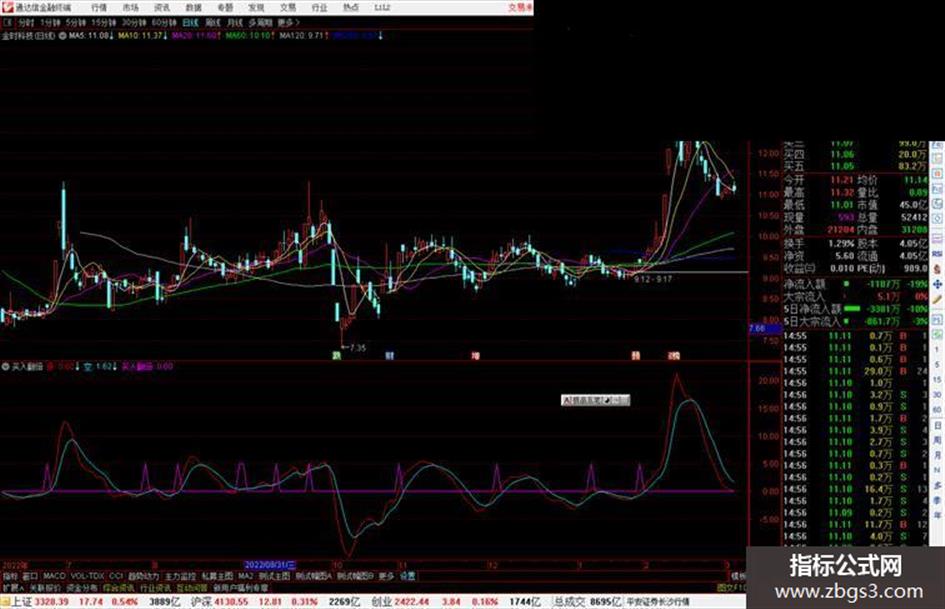The width and height of the screenshot is (945, 609).
Task: Expand 更多 indicators in the bottom bar
Action: click(x=386, y=576)
